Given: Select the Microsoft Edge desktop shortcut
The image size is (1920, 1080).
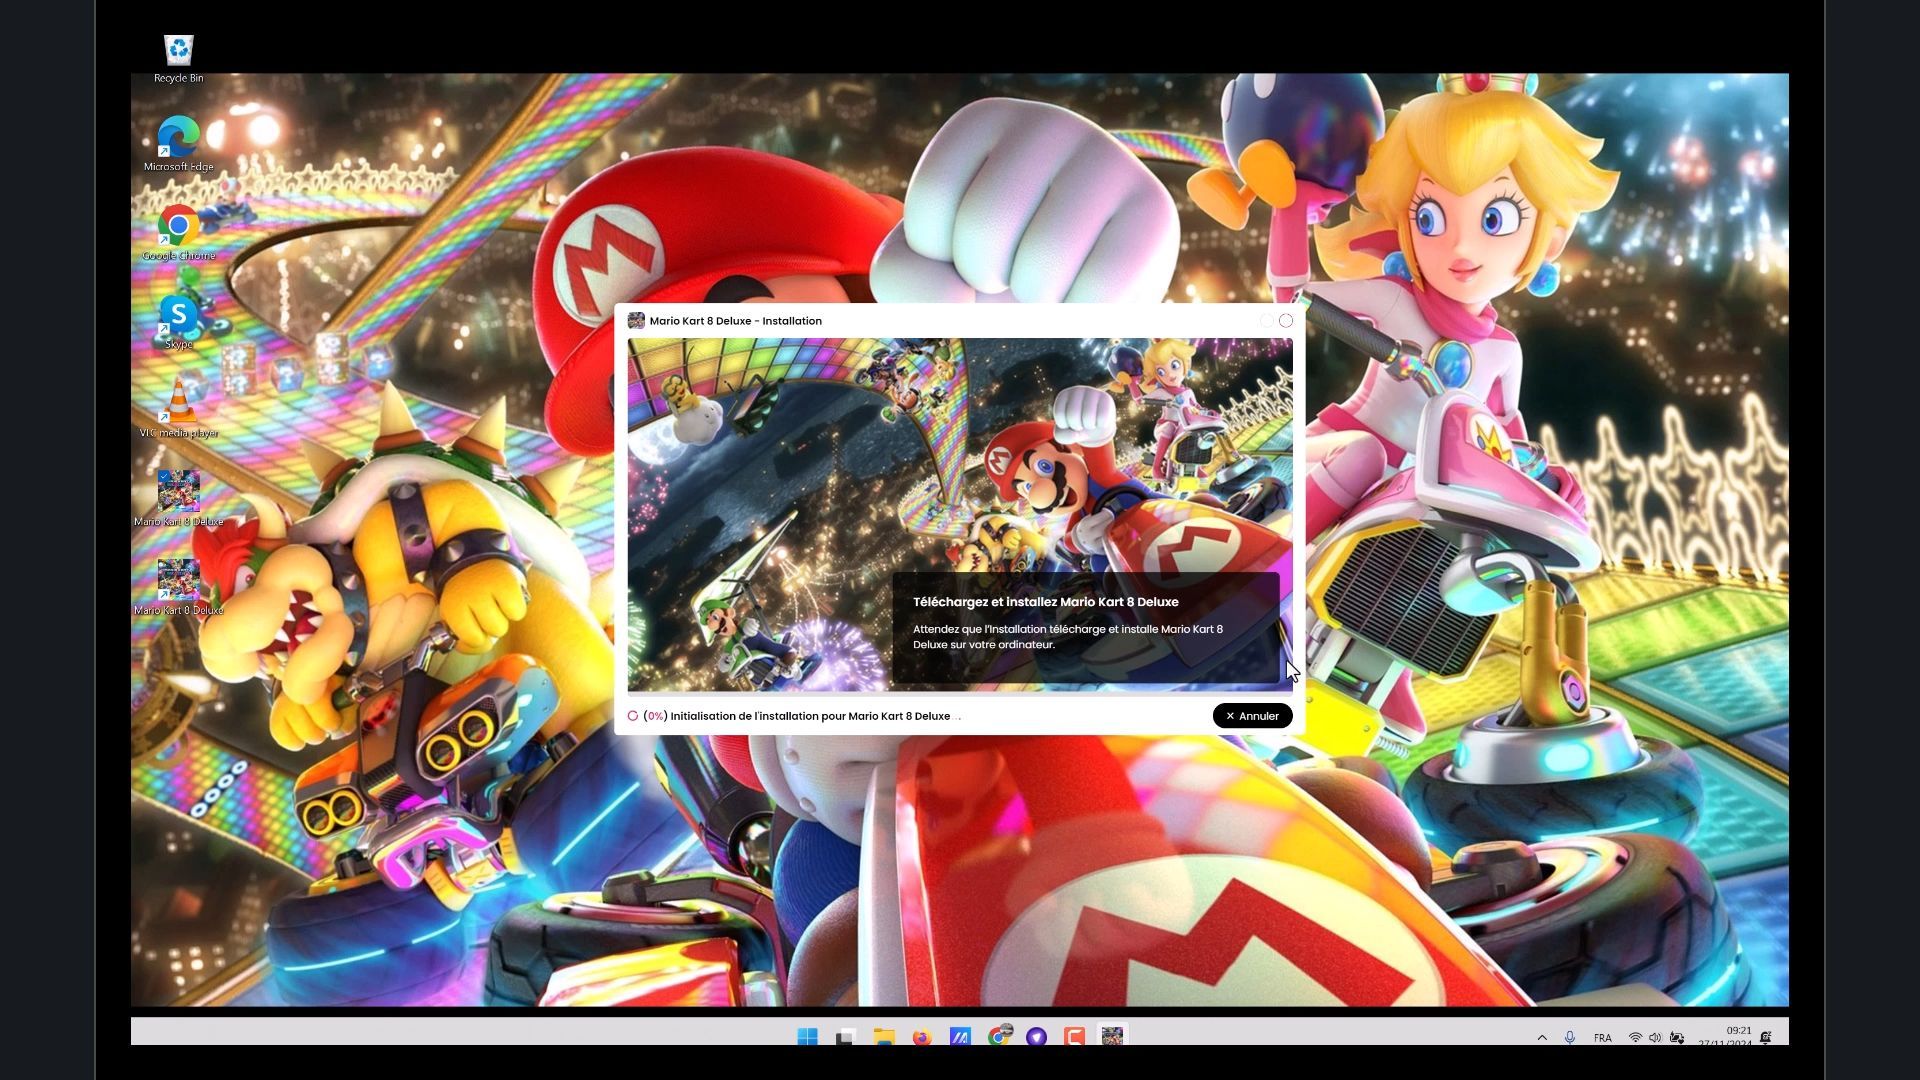Looking at the screenshot, I should (179, 144).
